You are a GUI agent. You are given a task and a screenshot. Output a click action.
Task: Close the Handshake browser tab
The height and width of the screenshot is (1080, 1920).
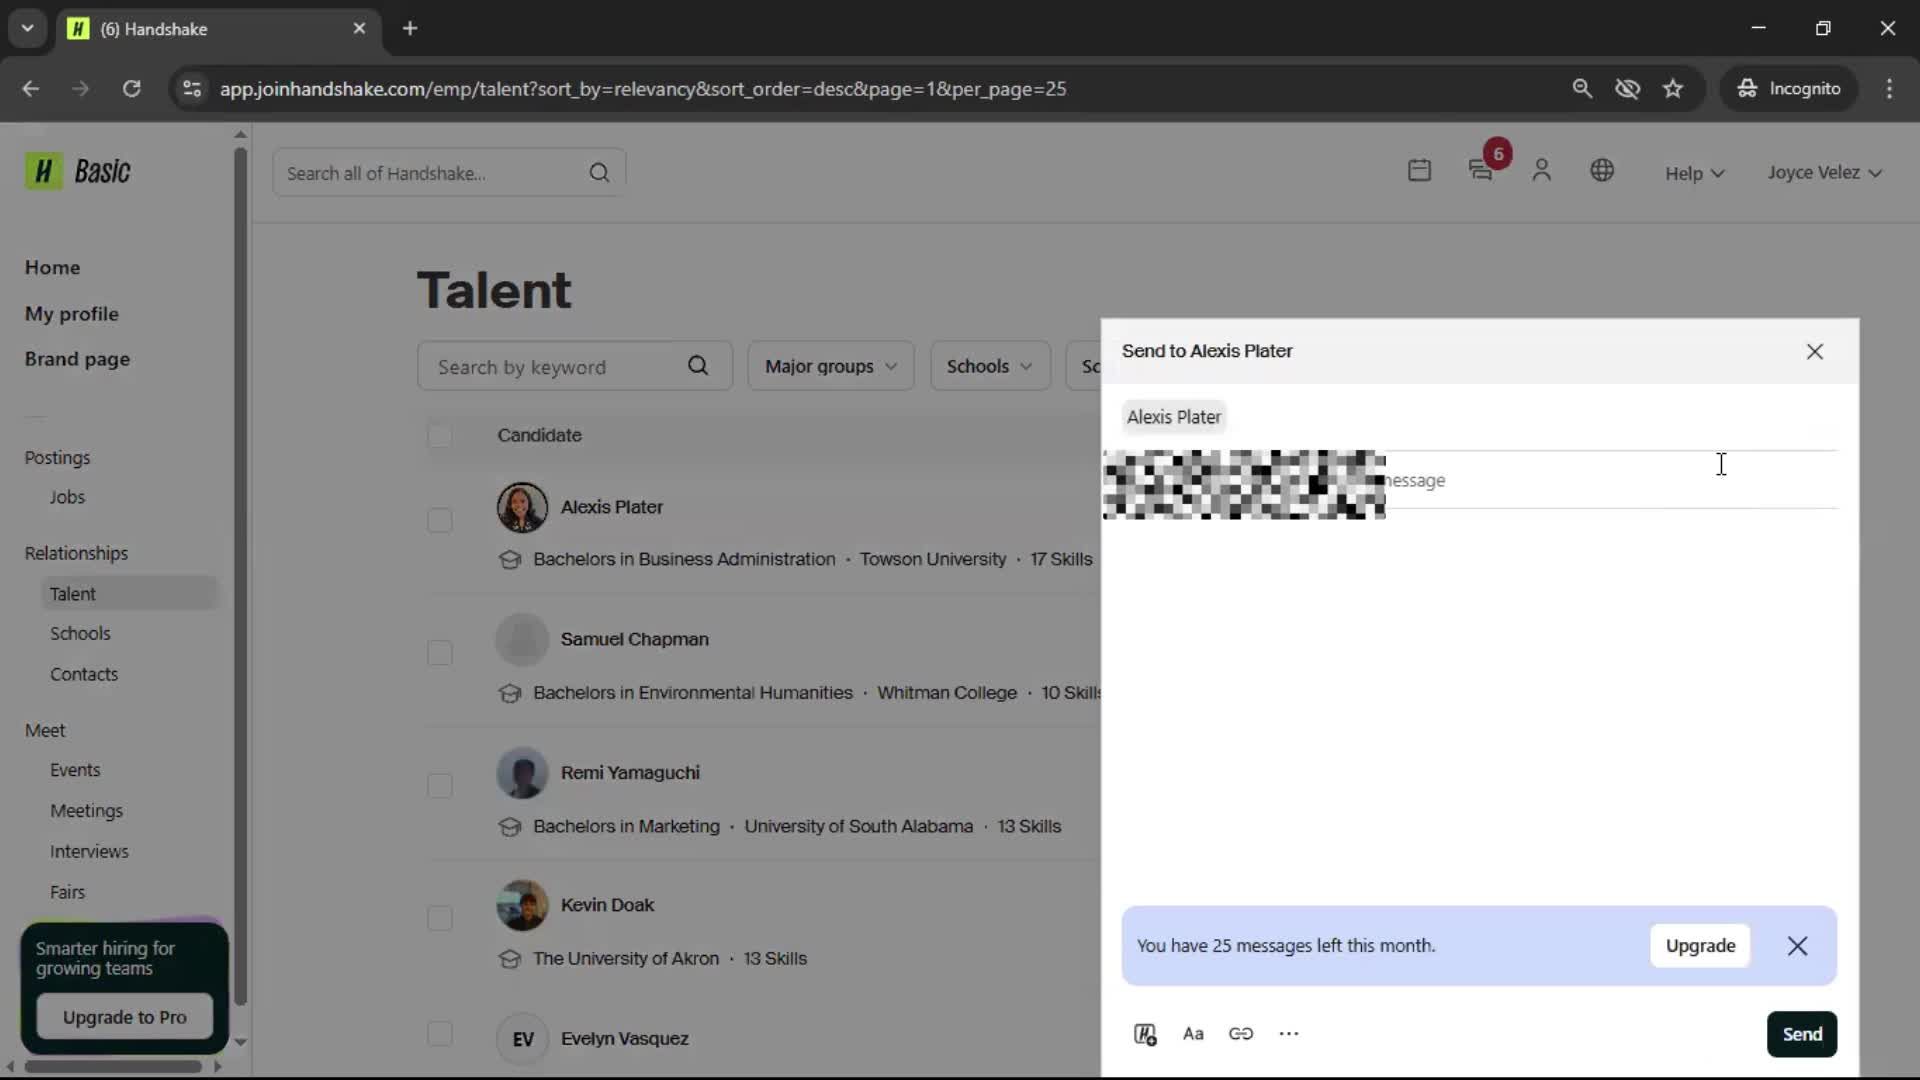coord(359,28)
